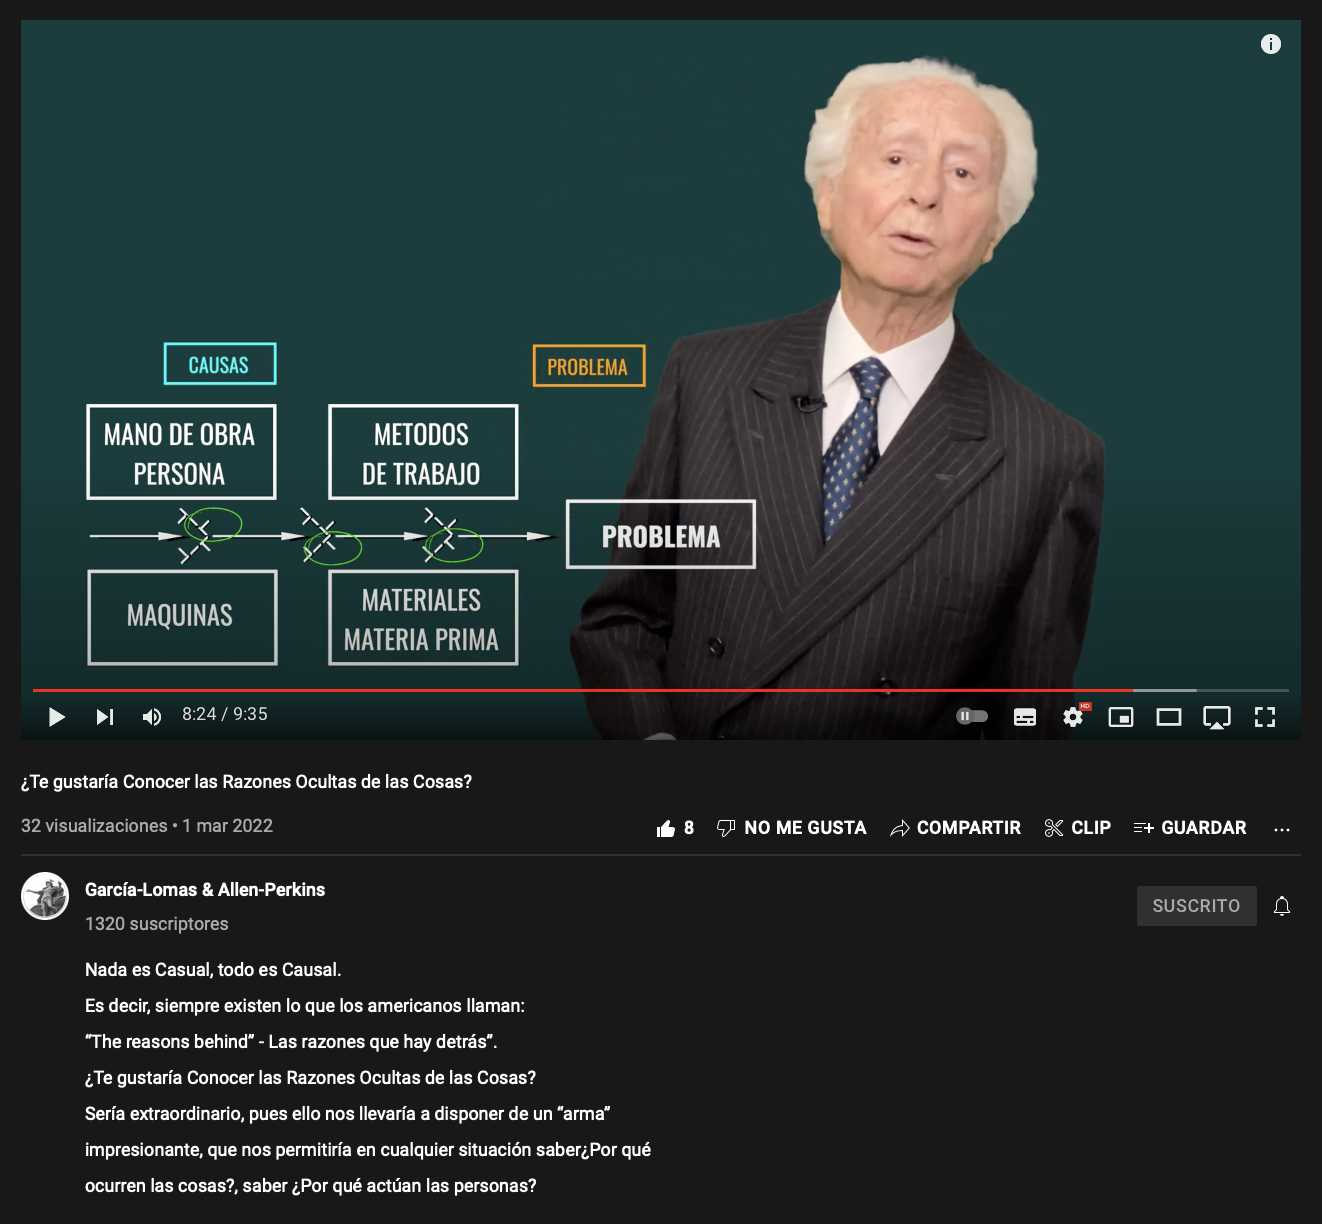This screenshot has width=1322, height=1224.
Task: Click the SUSCRITO subscription button
Action: point(1196,906)
